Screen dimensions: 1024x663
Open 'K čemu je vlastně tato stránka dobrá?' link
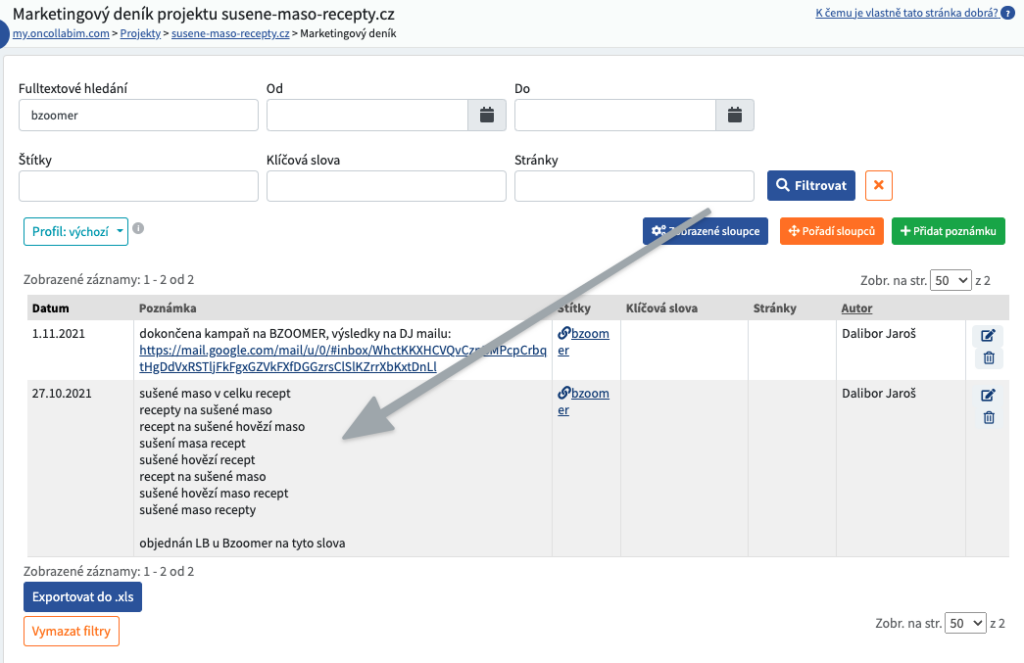coord(906,13)
